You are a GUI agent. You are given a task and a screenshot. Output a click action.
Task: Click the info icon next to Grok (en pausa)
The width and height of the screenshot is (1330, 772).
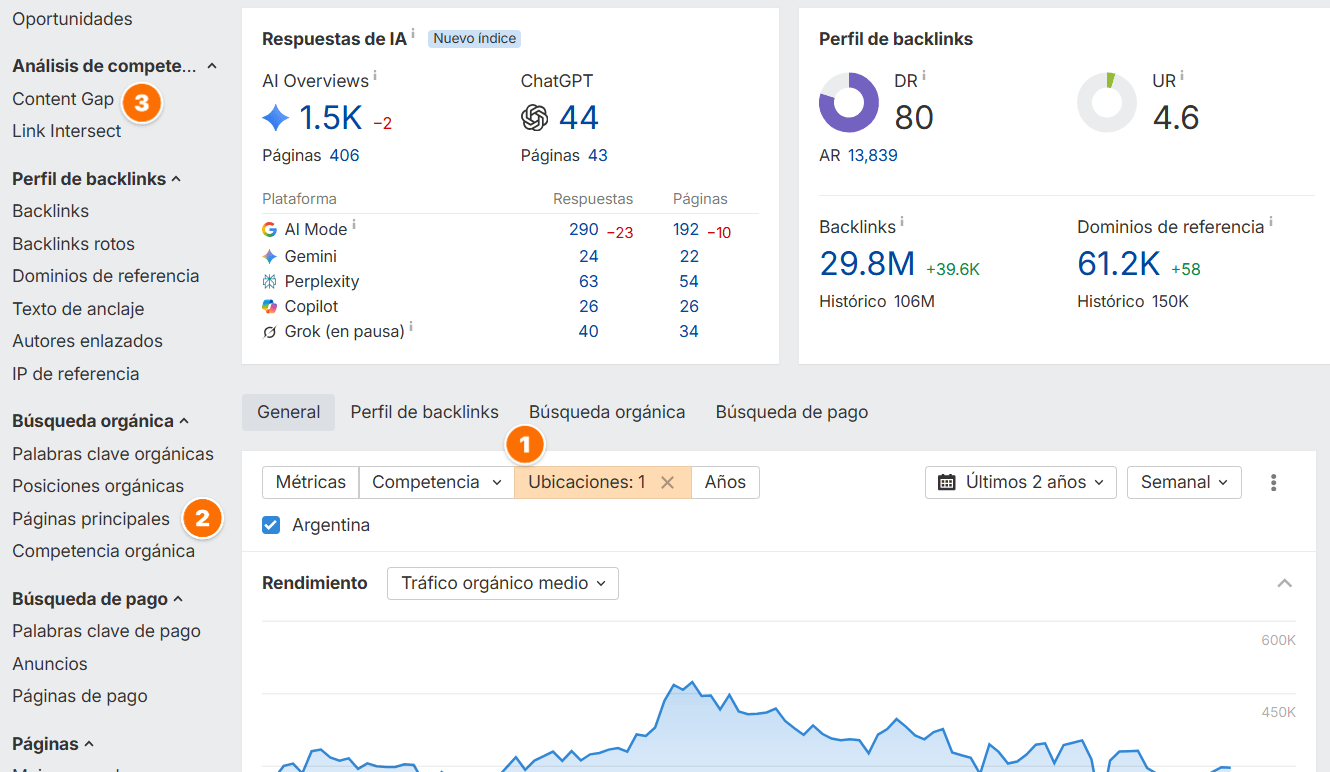411,327
